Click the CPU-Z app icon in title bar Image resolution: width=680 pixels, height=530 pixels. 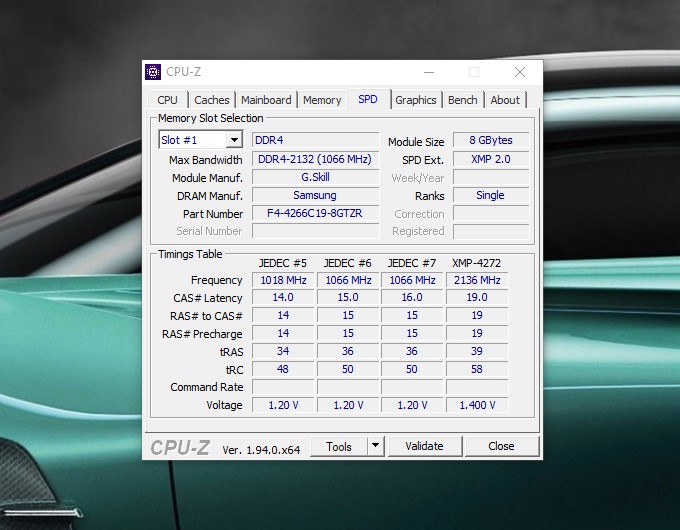pos(153,72)
